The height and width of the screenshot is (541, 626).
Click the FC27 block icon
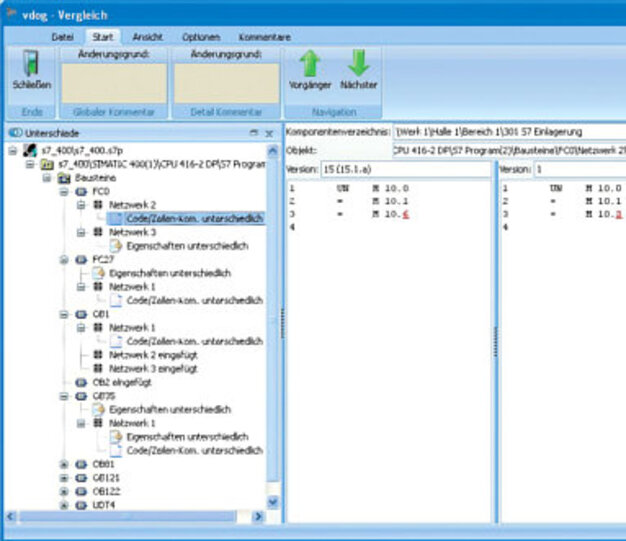81,260
